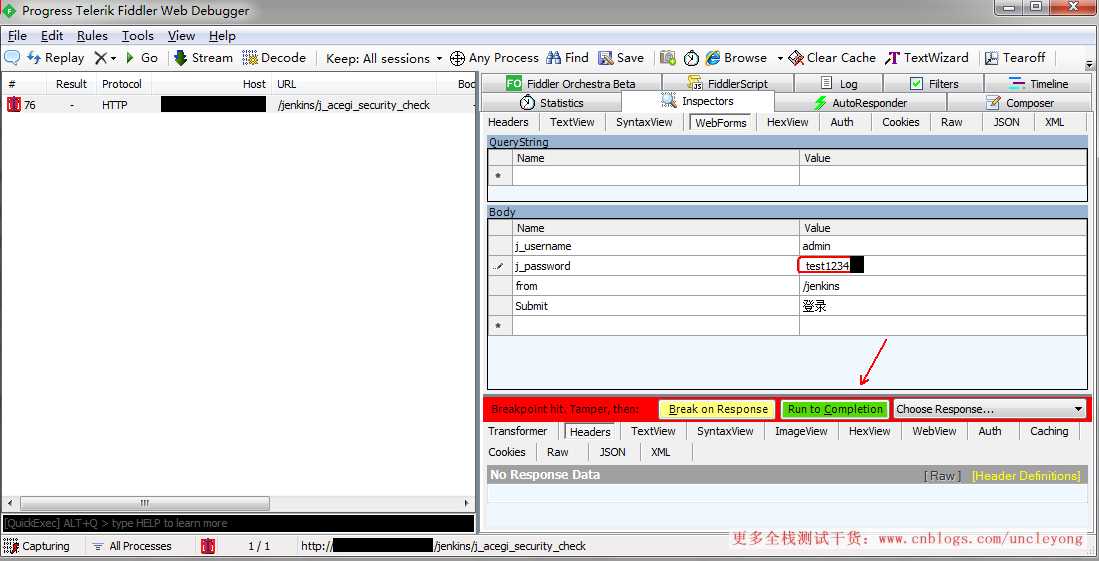1099x561 pixels.
Task: Open the Remove sessions X dropdown
Action: 105,58
